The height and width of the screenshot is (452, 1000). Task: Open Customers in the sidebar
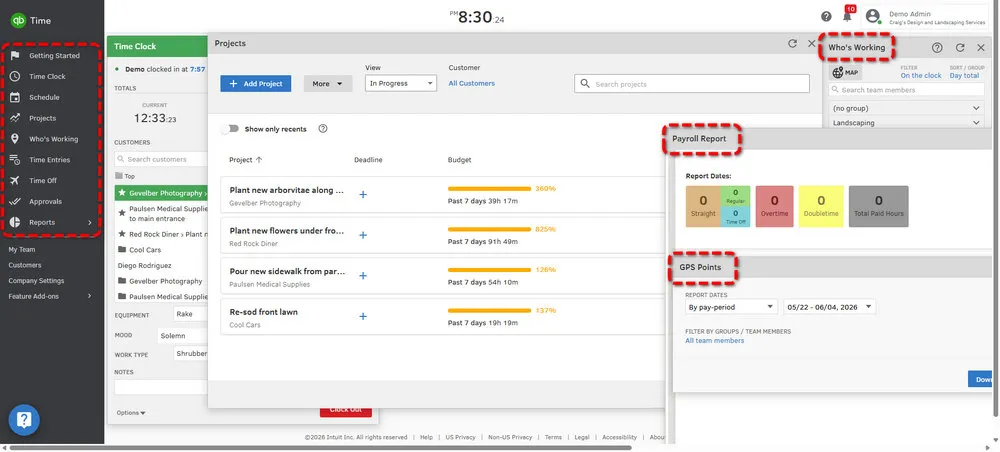pyautogui.click(x=24, y=265)
